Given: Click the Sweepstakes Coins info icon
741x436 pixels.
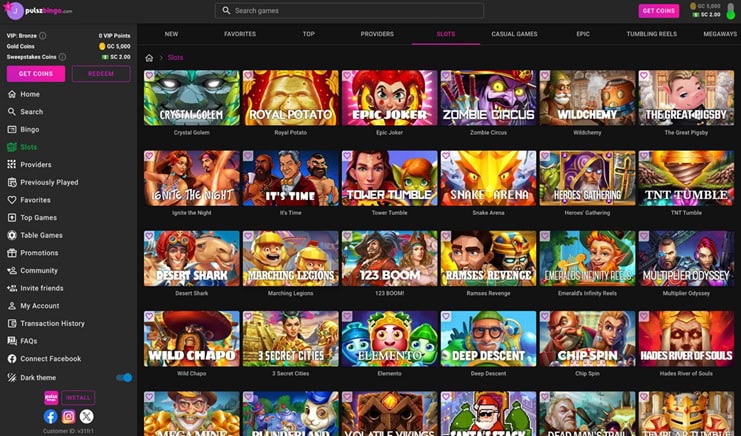Looking at the screenshot, I should [x=62, y=57].
